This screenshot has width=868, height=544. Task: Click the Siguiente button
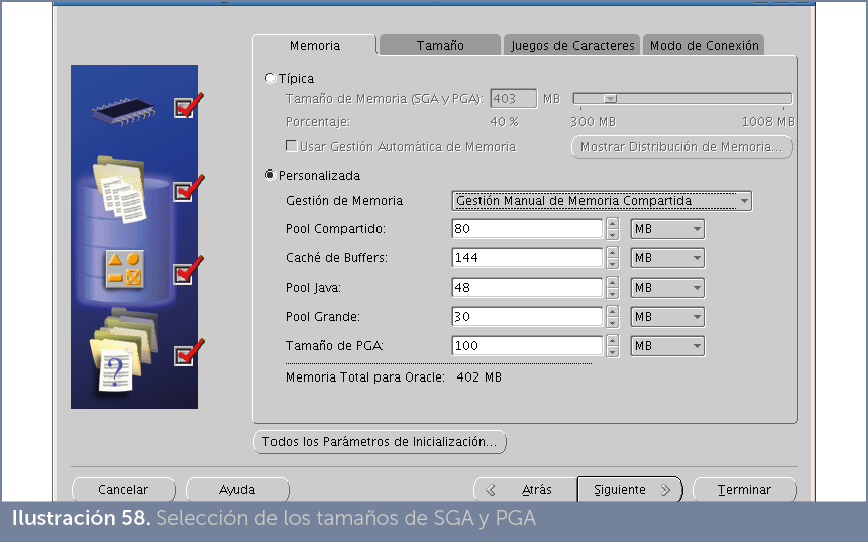(629, 490)
